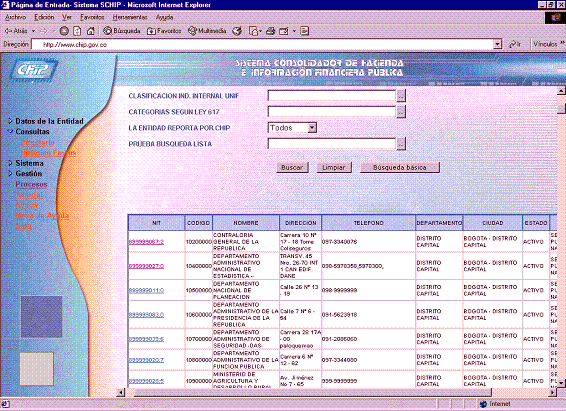Screen dimensions: 566x411
Task: Open the History toolbar icon
Action: pos(237,31)
